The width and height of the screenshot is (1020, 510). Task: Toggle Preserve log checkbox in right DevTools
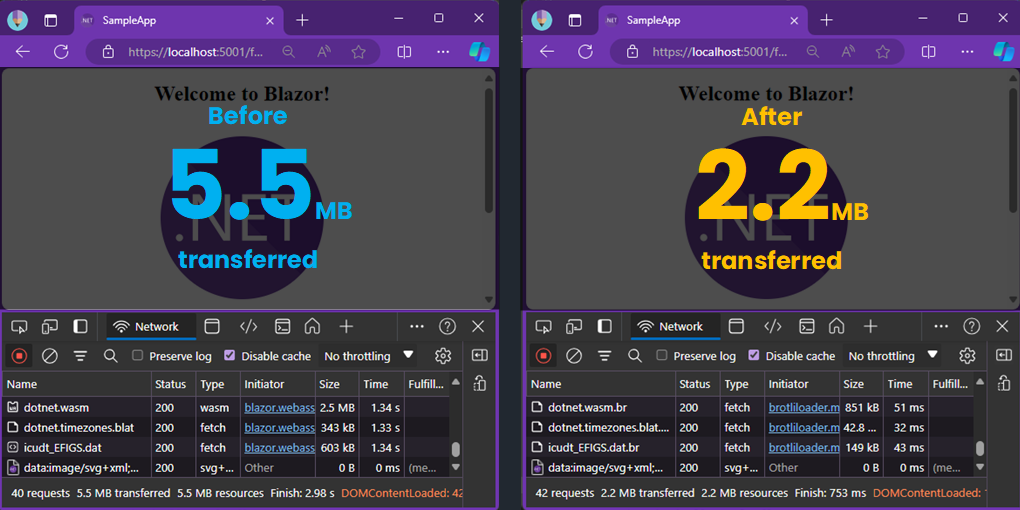662,355
